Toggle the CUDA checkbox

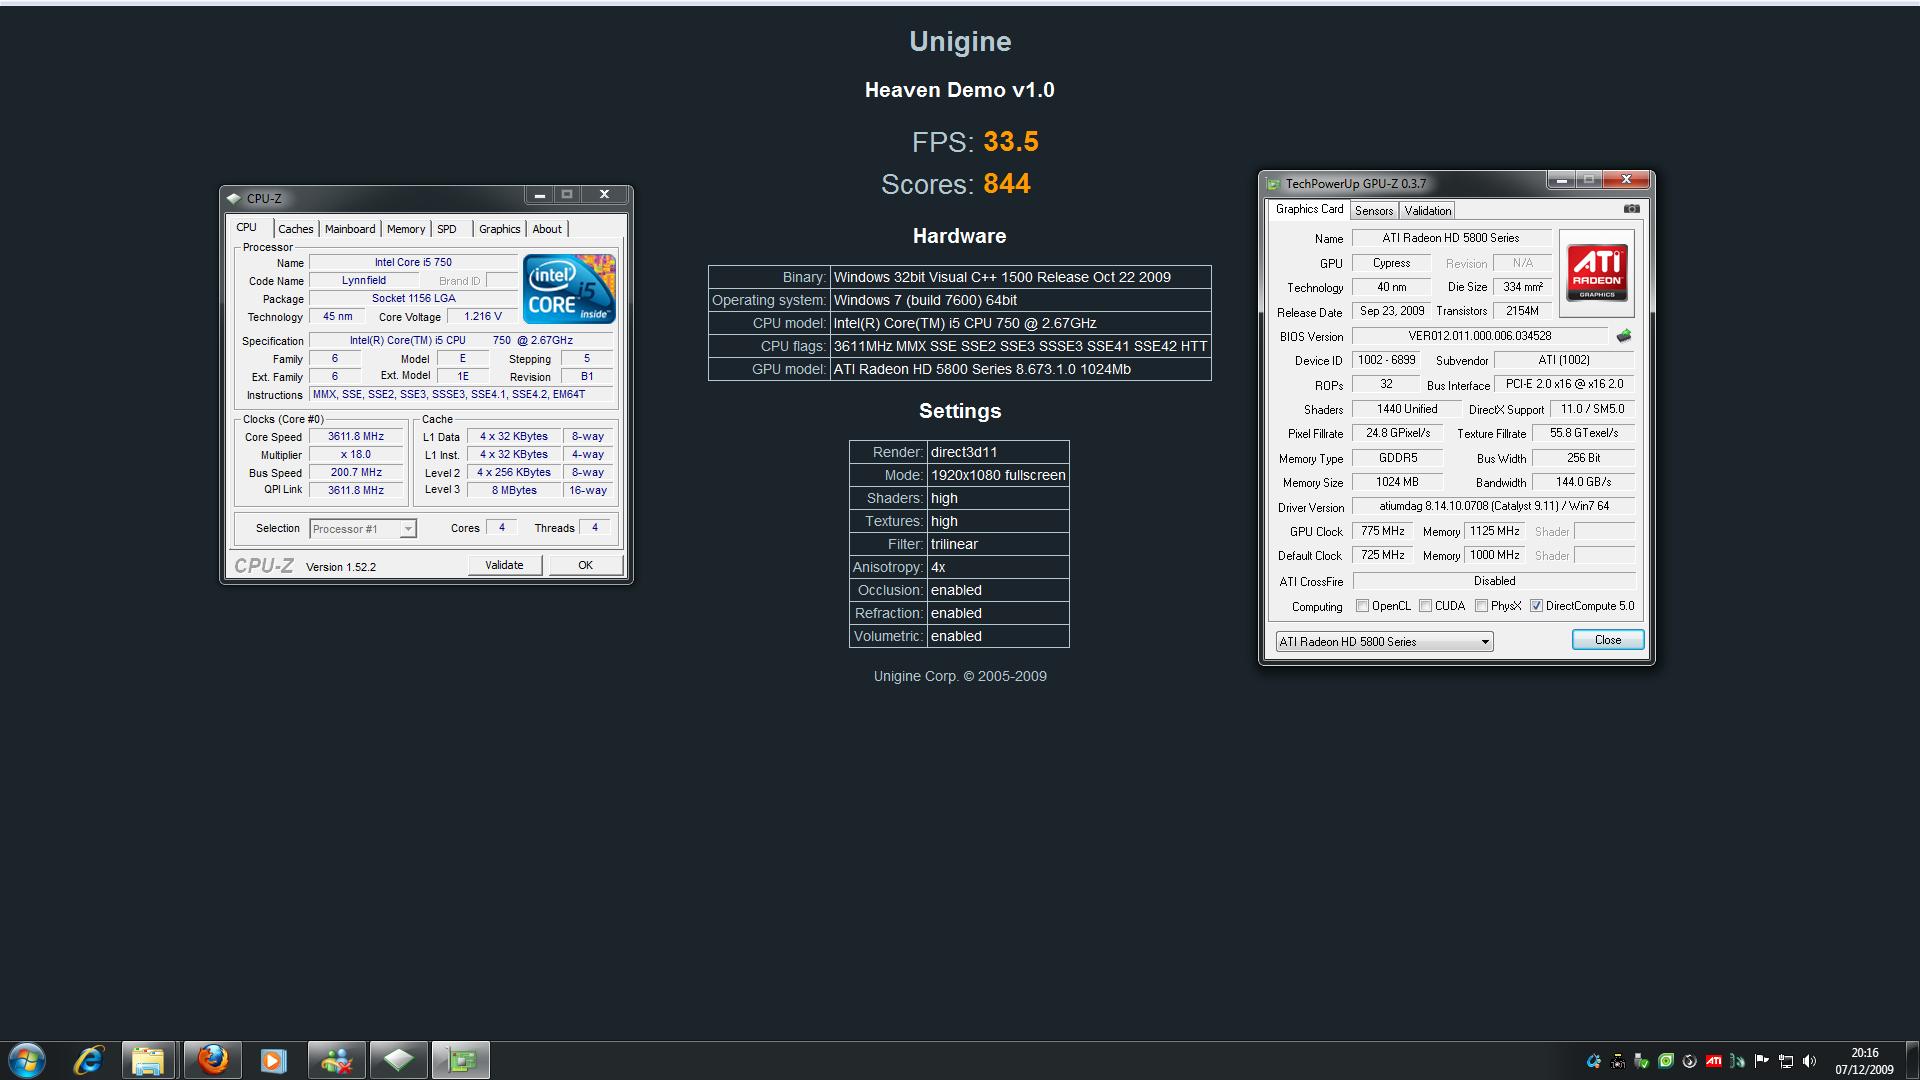[x=1425, y=606]
